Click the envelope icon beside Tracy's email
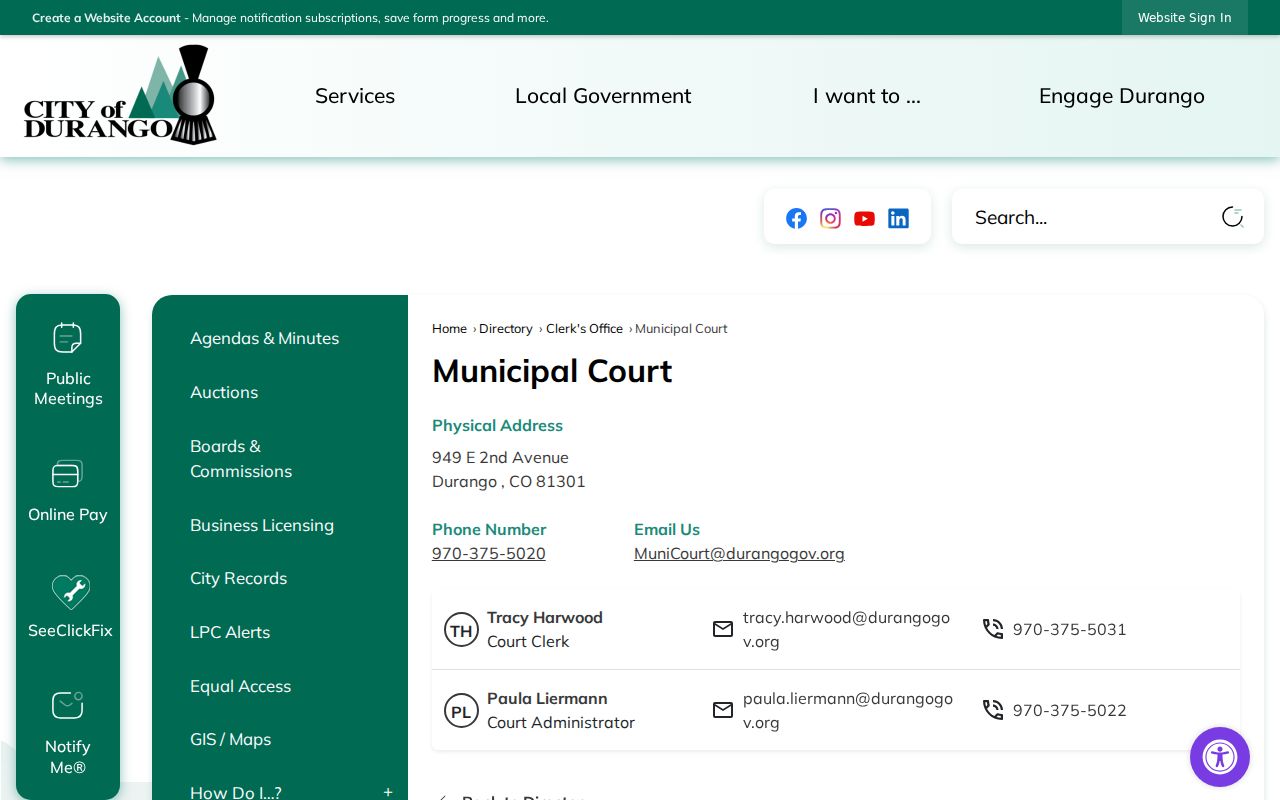 coord(723,629)
